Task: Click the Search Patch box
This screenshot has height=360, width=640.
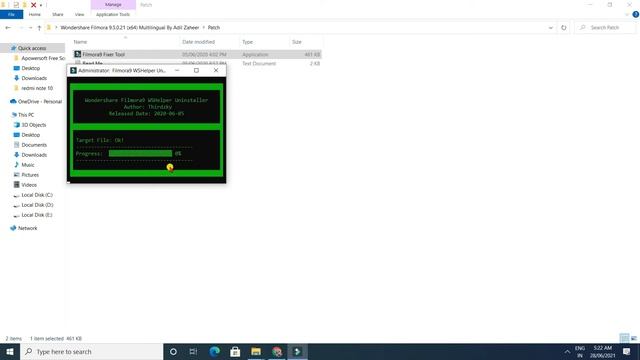Action: [x=605, y=28]
